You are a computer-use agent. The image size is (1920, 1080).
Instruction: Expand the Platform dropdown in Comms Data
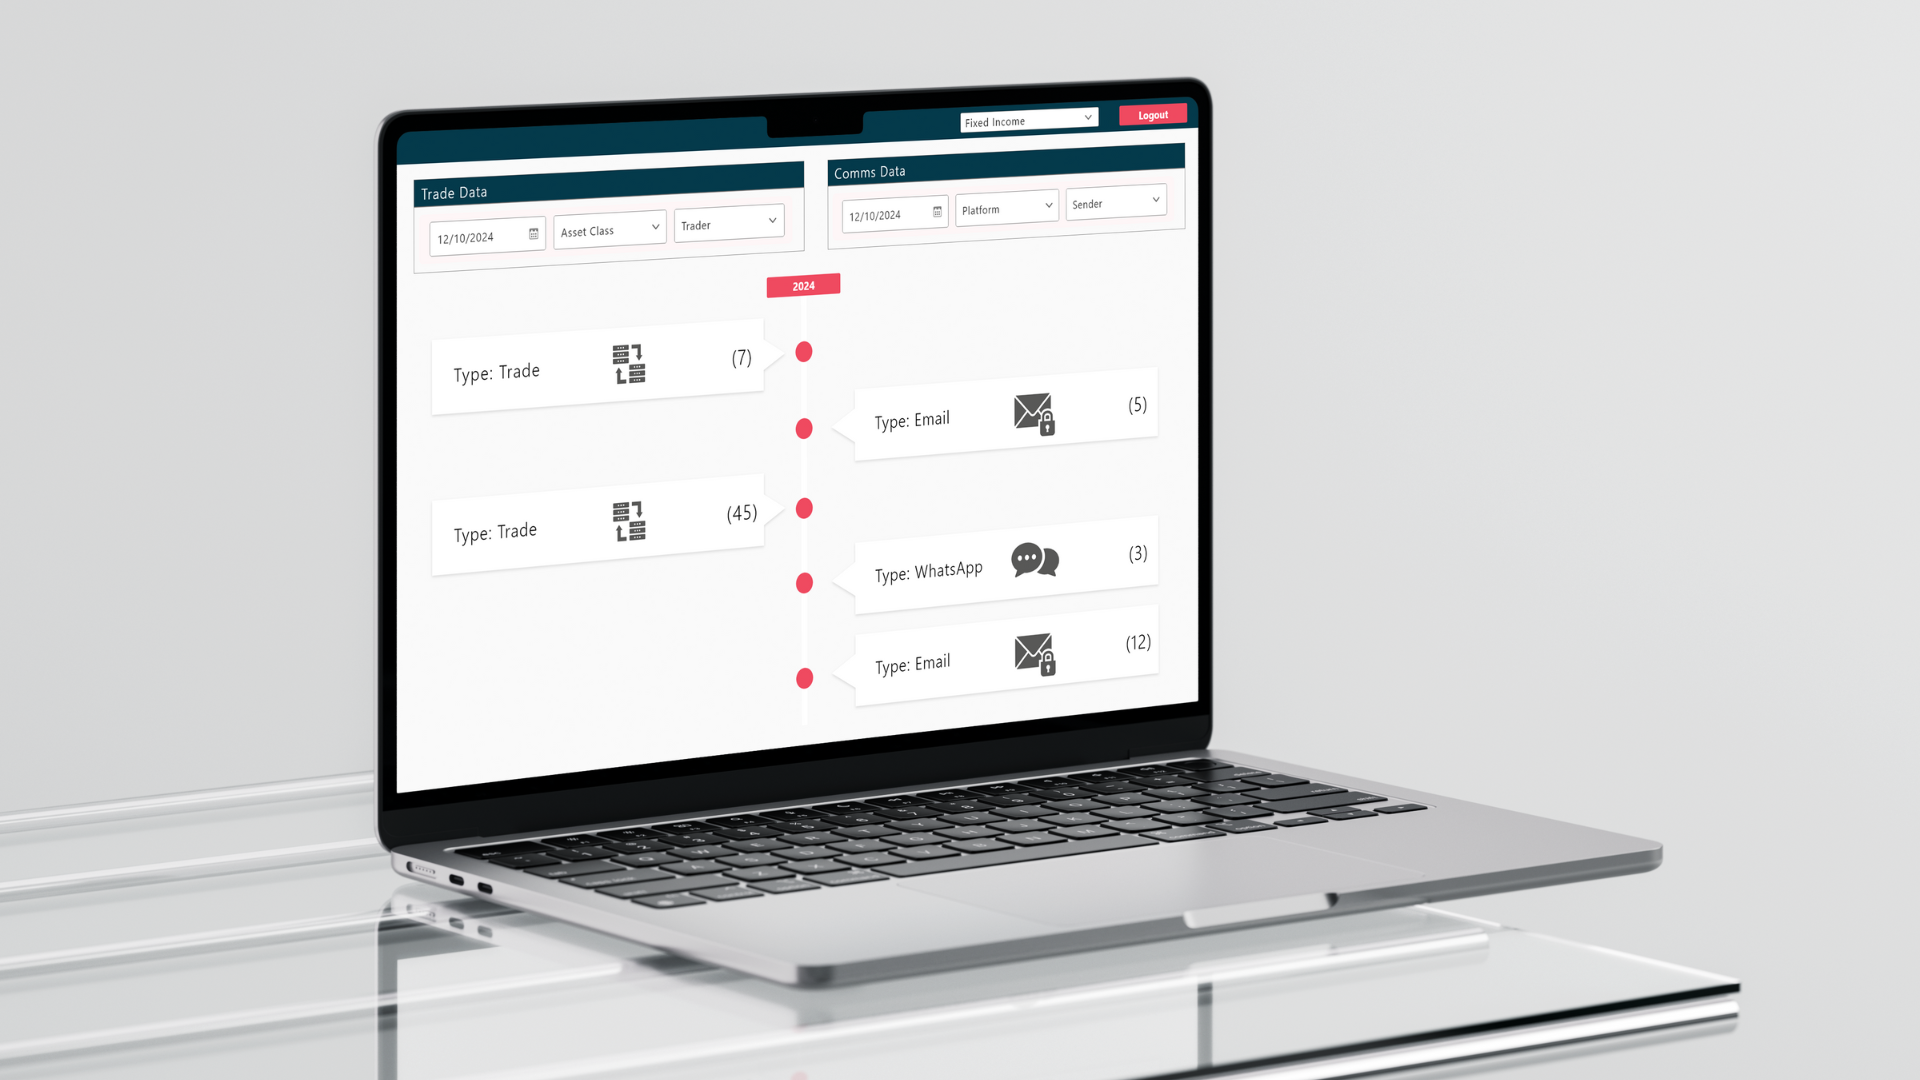click(1005, 210)
